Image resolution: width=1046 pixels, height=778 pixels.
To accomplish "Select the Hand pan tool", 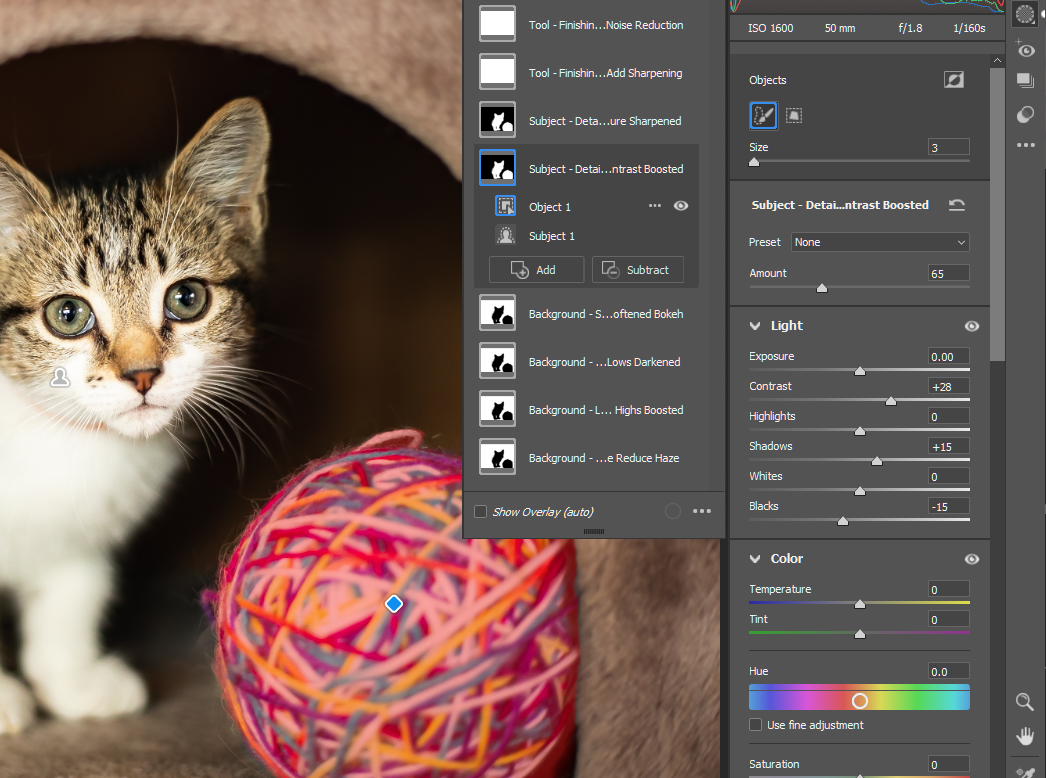I will pyautogui.click(x=1024, y=736).
